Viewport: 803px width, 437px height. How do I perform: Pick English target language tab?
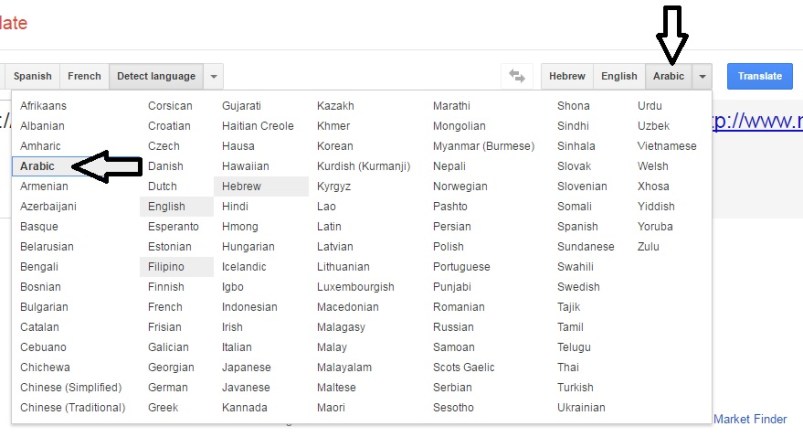619,76
